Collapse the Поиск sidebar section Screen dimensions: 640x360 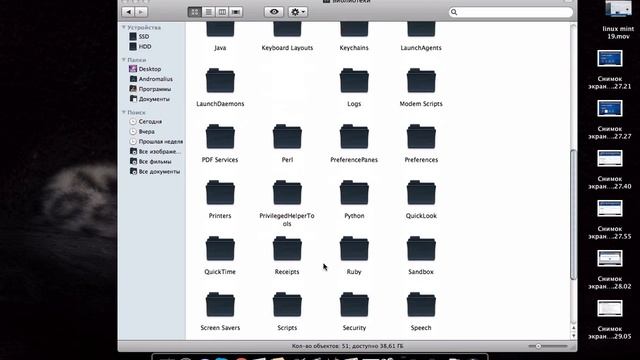click(124, 112)
